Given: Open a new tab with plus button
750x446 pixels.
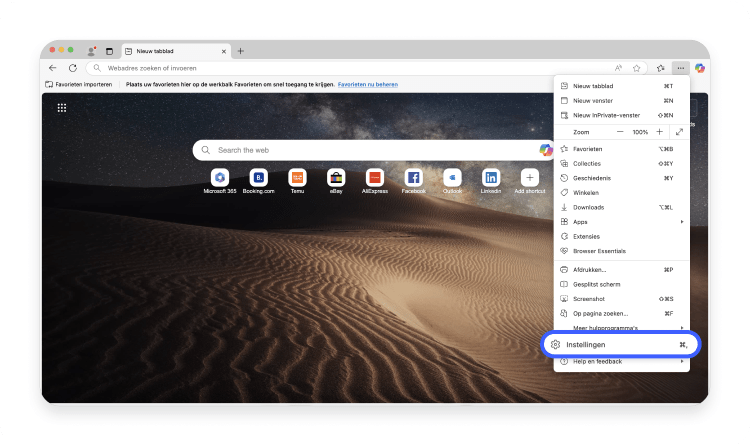Looking at the screenshot, I should [241, 51].
